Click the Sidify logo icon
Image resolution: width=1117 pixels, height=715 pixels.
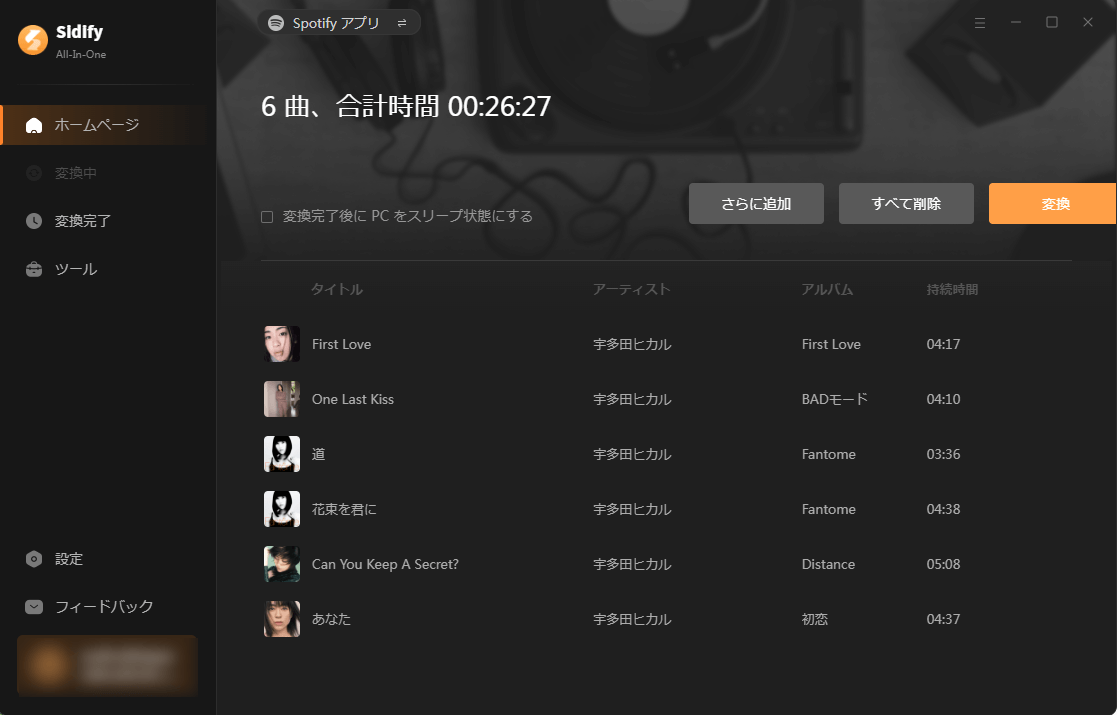click(x=33, y=40)
